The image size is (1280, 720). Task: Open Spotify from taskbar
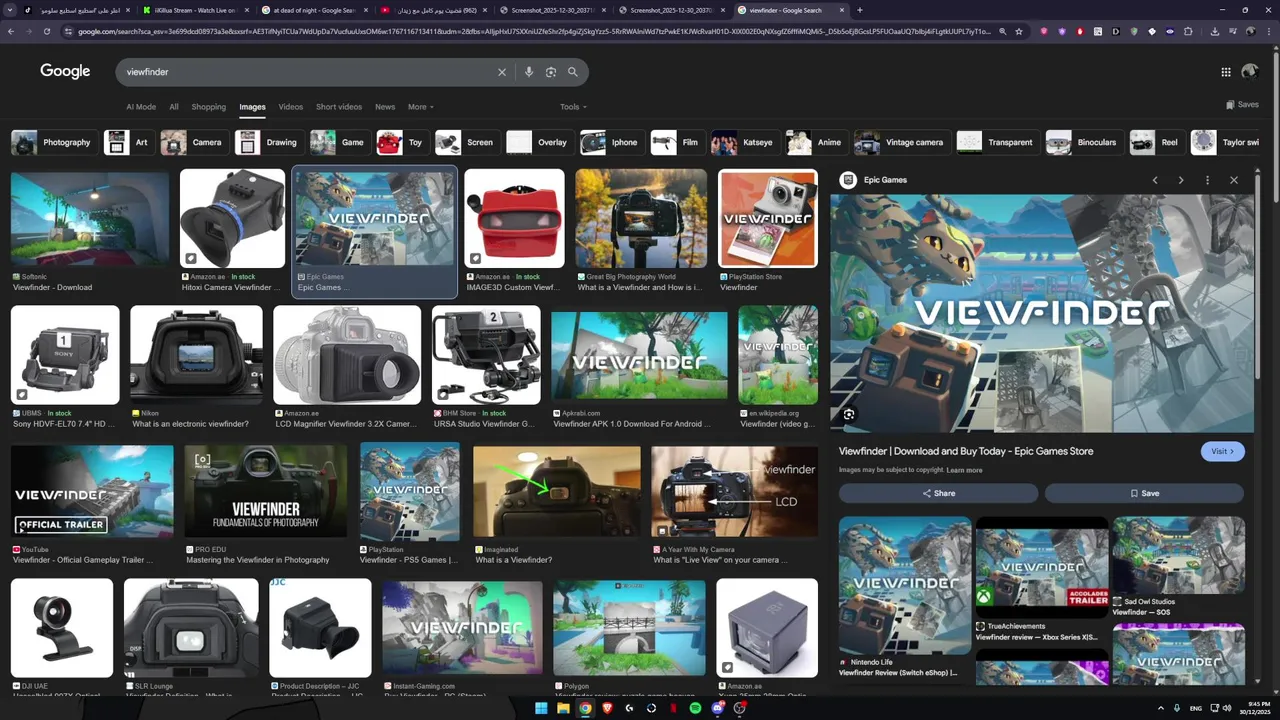click(695, 708)
